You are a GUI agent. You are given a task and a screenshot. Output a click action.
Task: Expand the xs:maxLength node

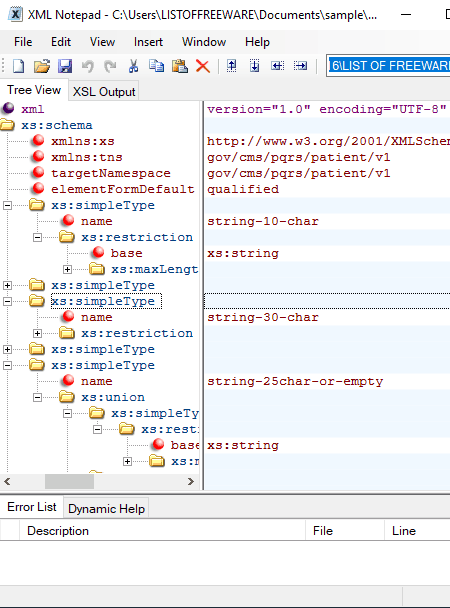pyautogui.click(x=67, y=269)
